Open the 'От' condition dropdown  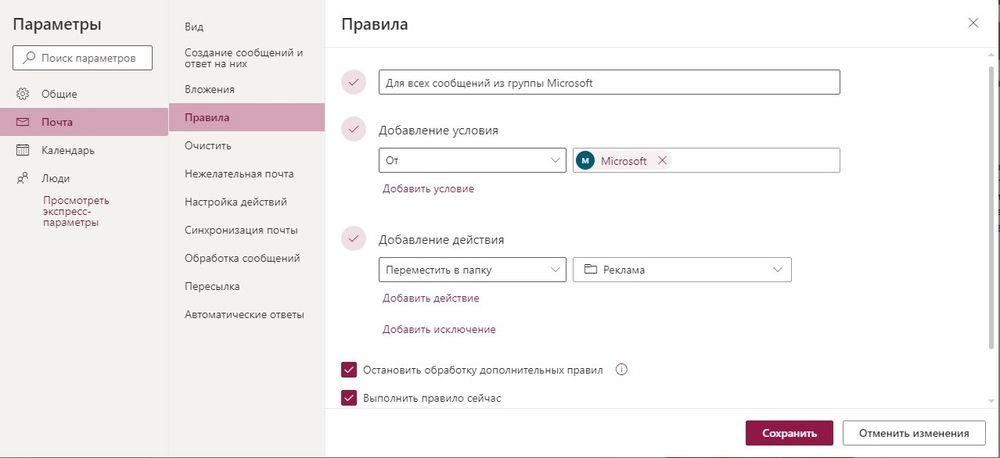(x=472, y=161)
